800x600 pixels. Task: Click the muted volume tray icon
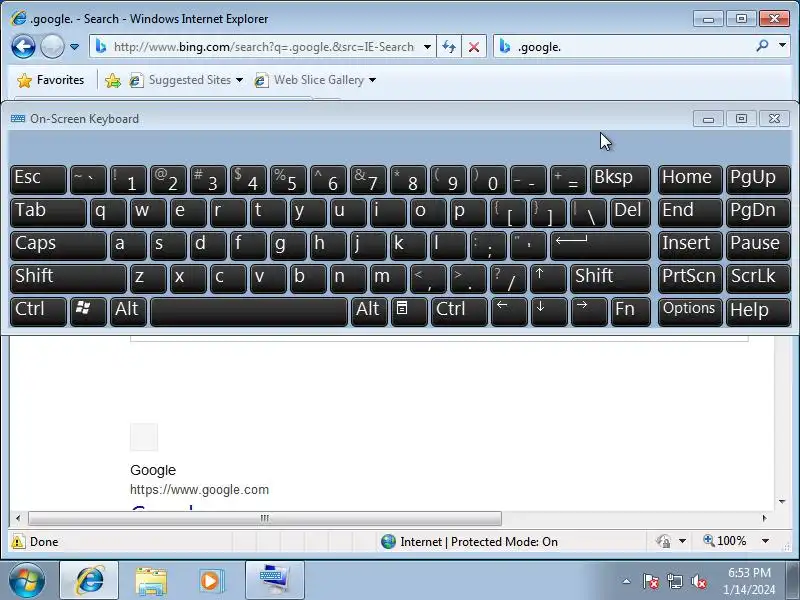point(698,581)
